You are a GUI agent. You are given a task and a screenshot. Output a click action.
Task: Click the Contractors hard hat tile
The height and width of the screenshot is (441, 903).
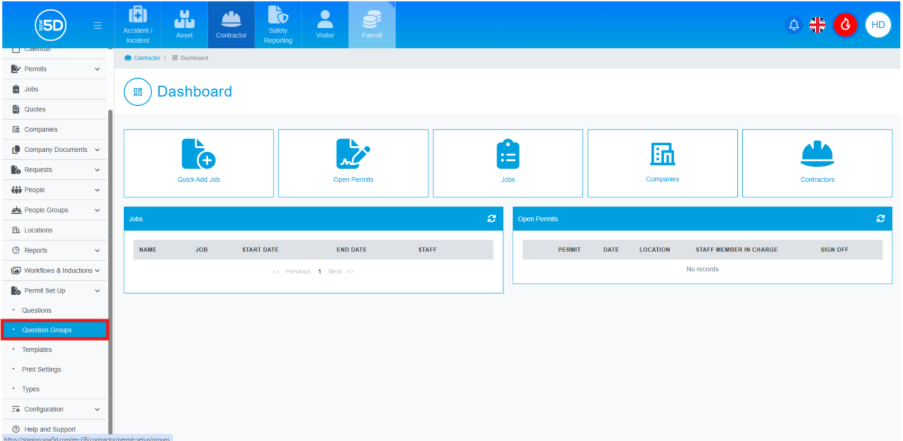tap(817, 153)
